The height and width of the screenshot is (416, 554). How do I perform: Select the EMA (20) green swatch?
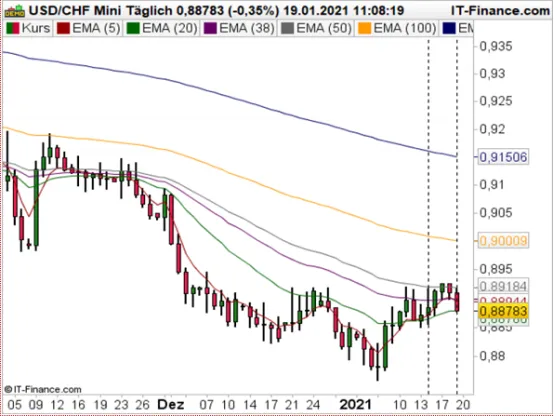pos(133,28)
